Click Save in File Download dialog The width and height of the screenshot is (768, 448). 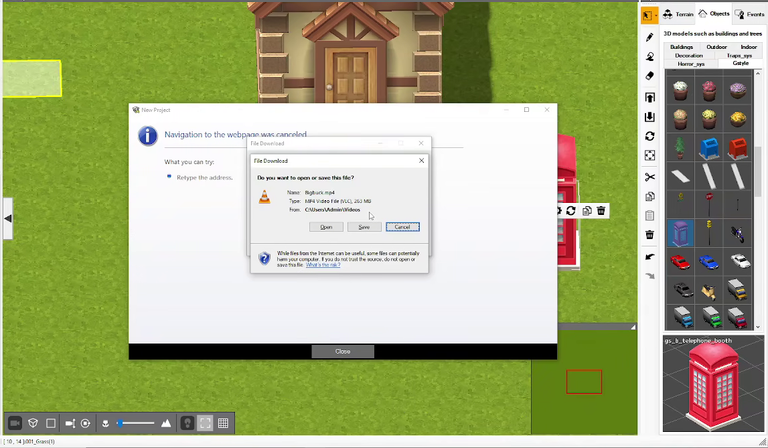pyautogui.click(x=364, y=227)
